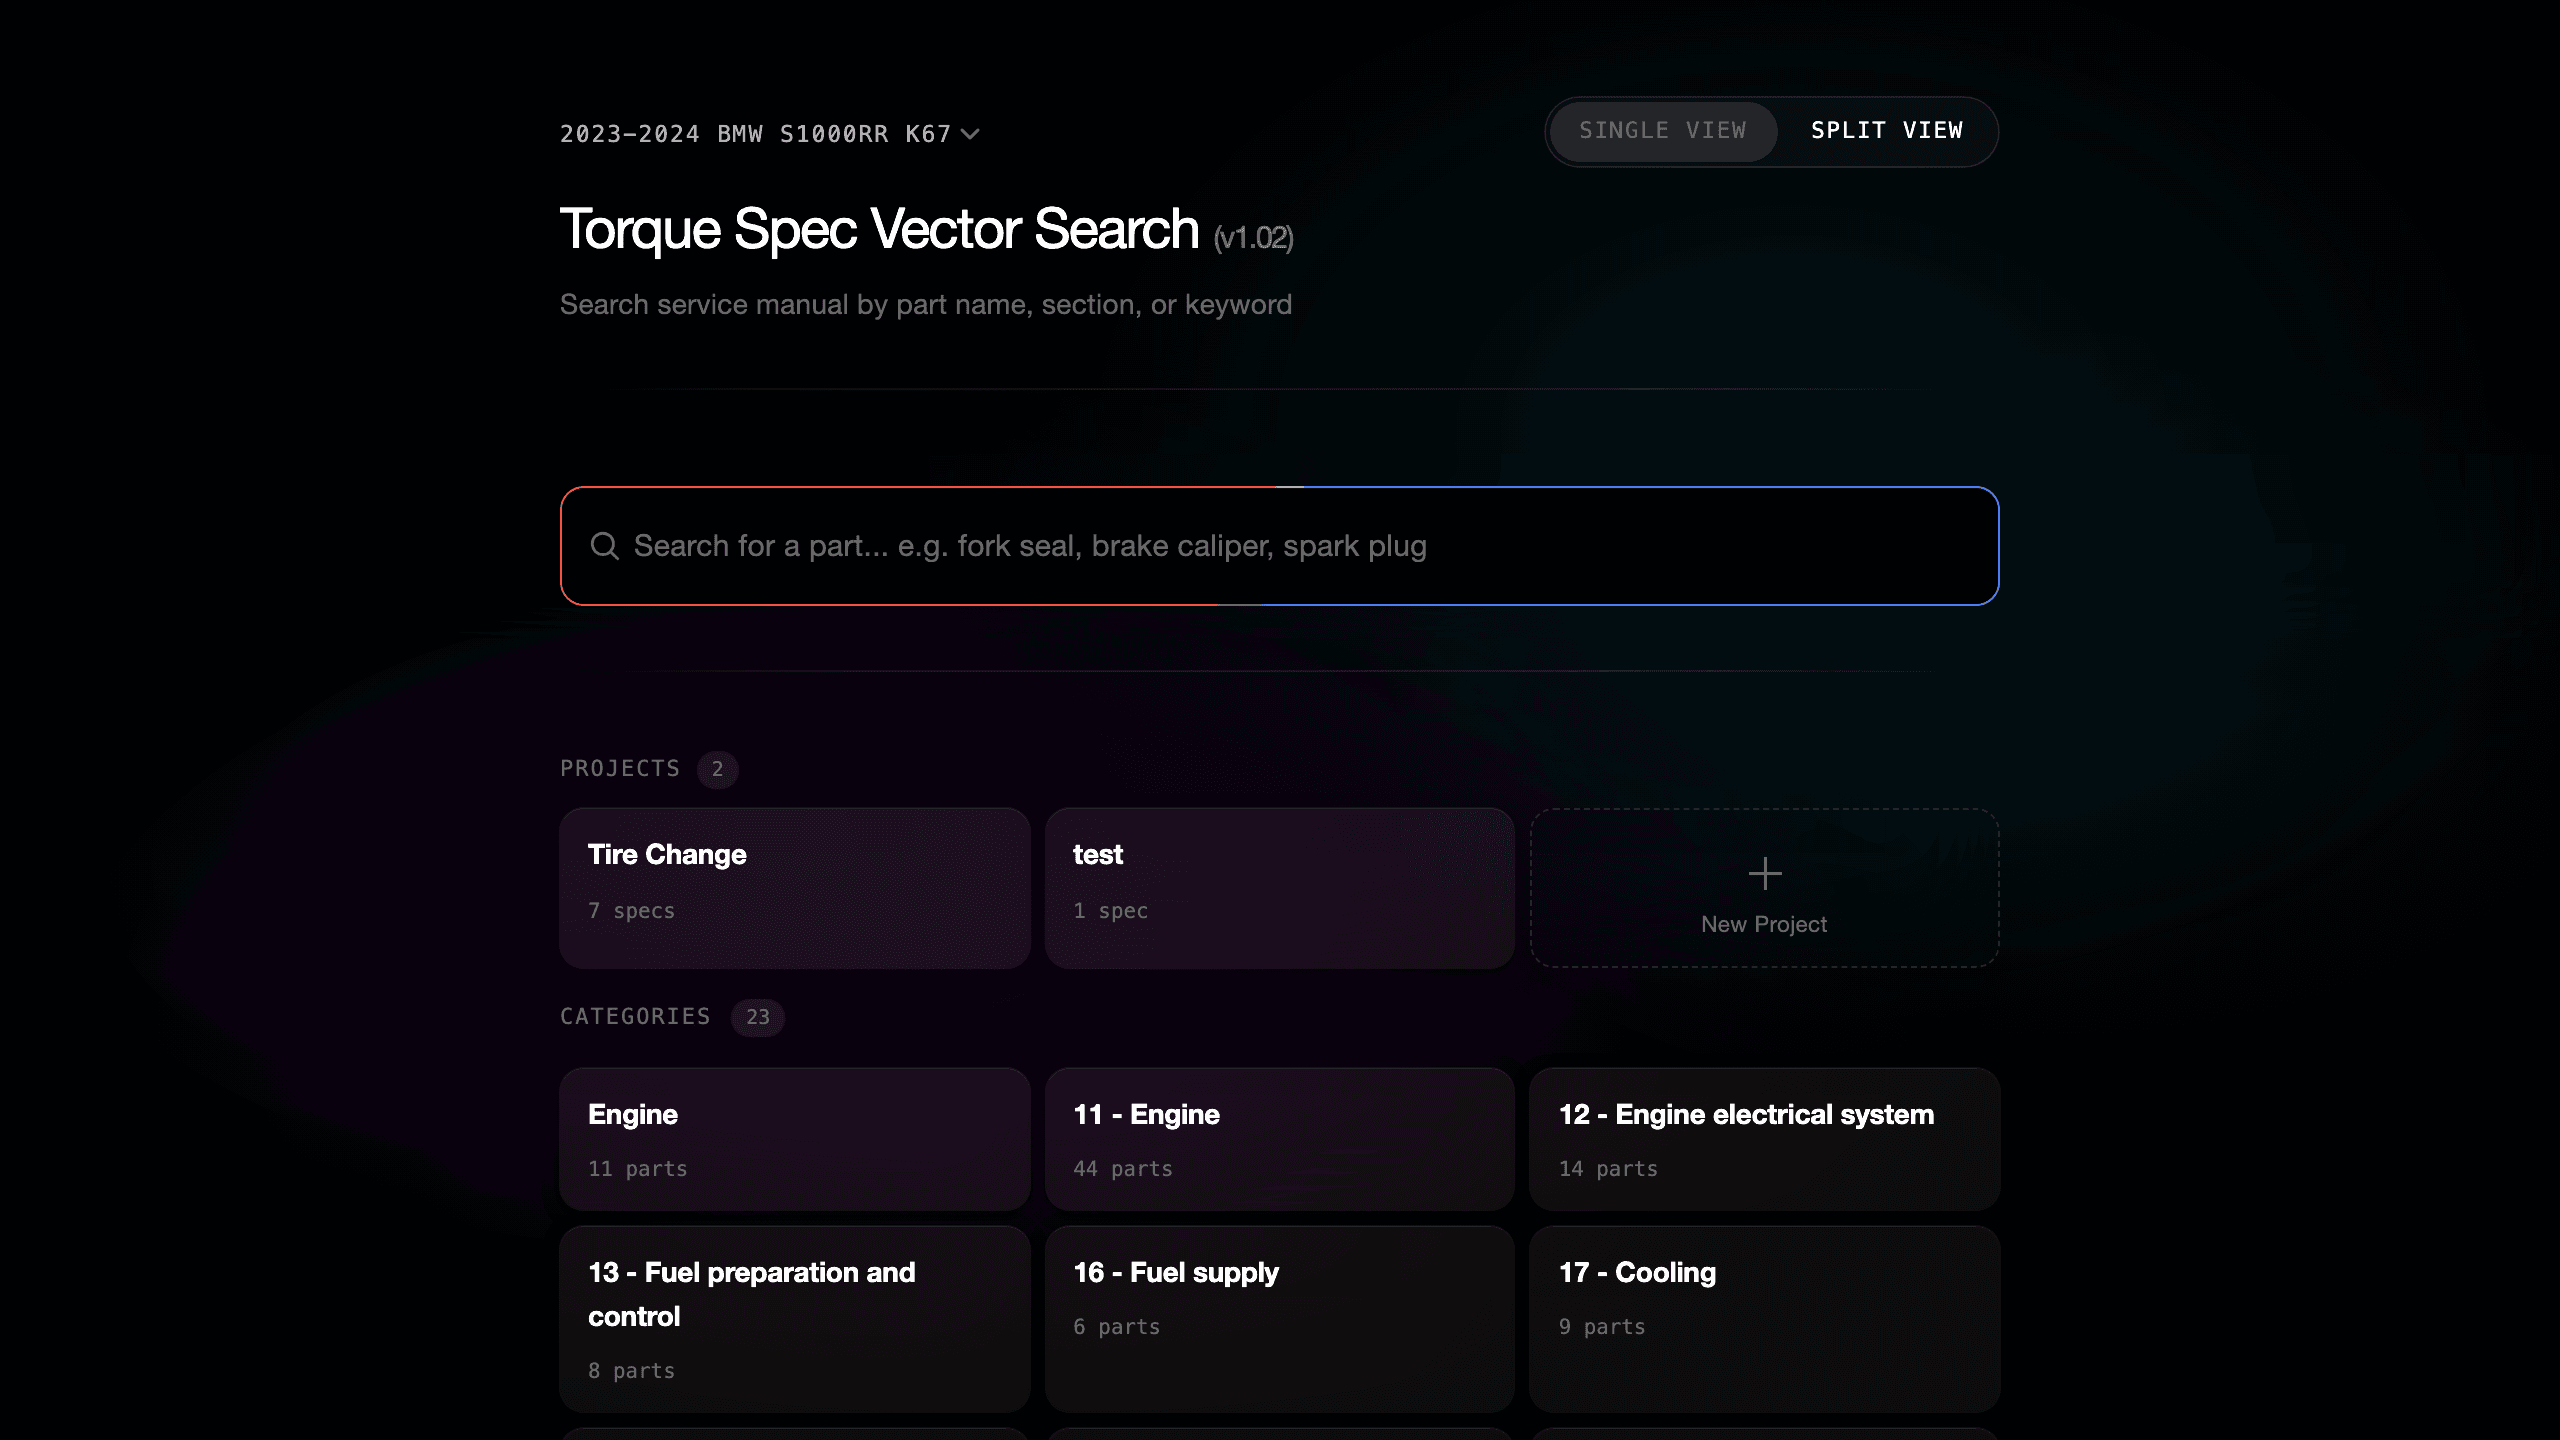
Task: Click the Projects count badge
Action: [717, 769]
